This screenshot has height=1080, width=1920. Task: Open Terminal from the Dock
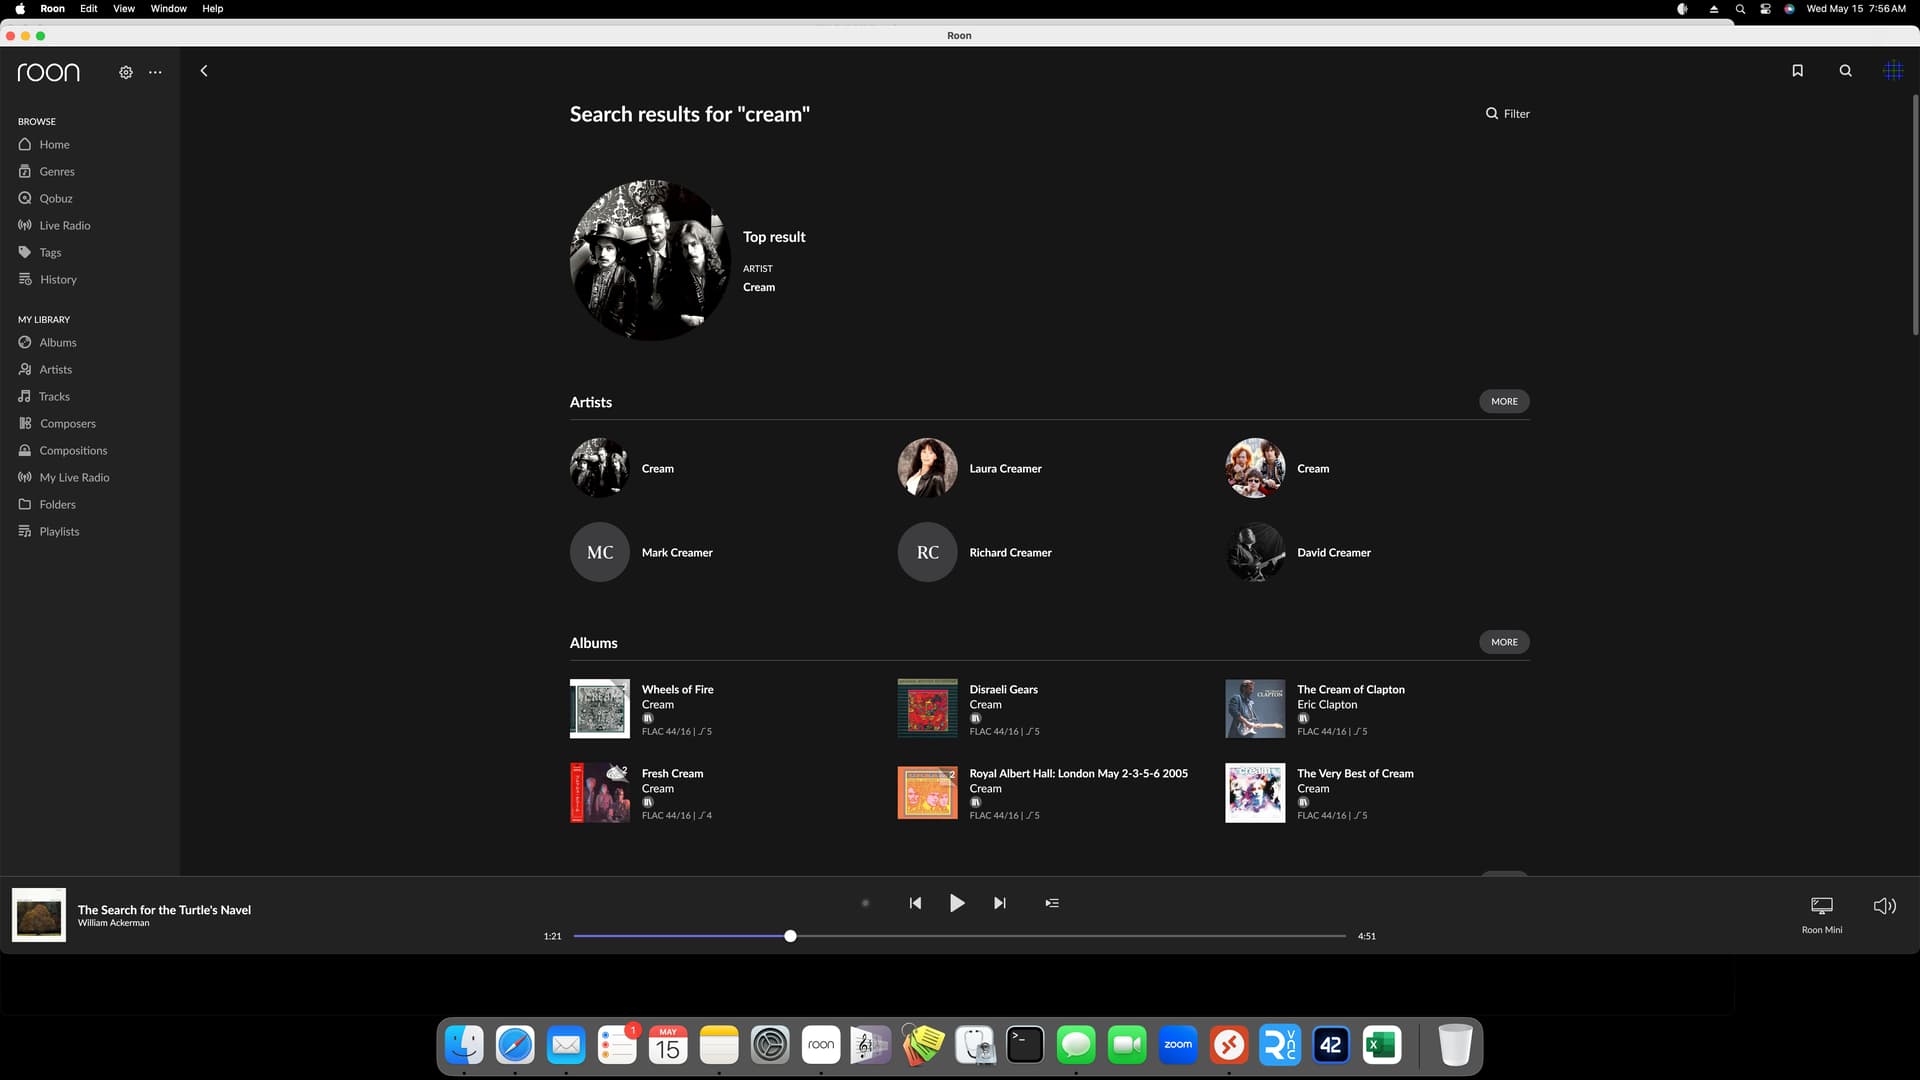[1025, 1046]
